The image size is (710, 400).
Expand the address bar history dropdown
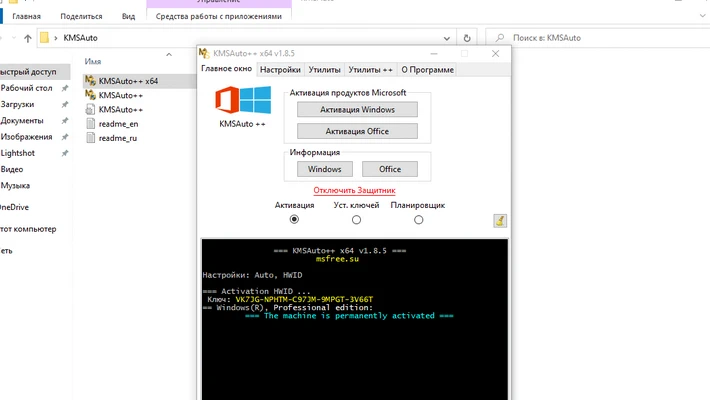tap(446, 39)
